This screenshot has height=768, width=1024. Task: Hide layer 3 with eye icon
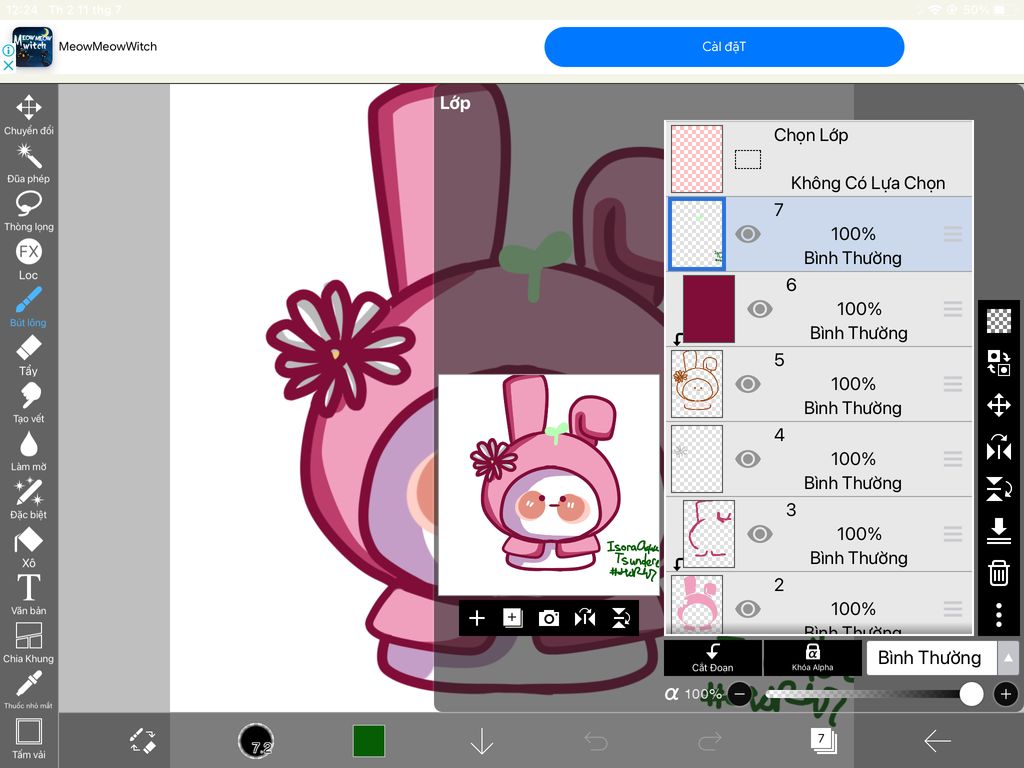click(x=760, y=534)
